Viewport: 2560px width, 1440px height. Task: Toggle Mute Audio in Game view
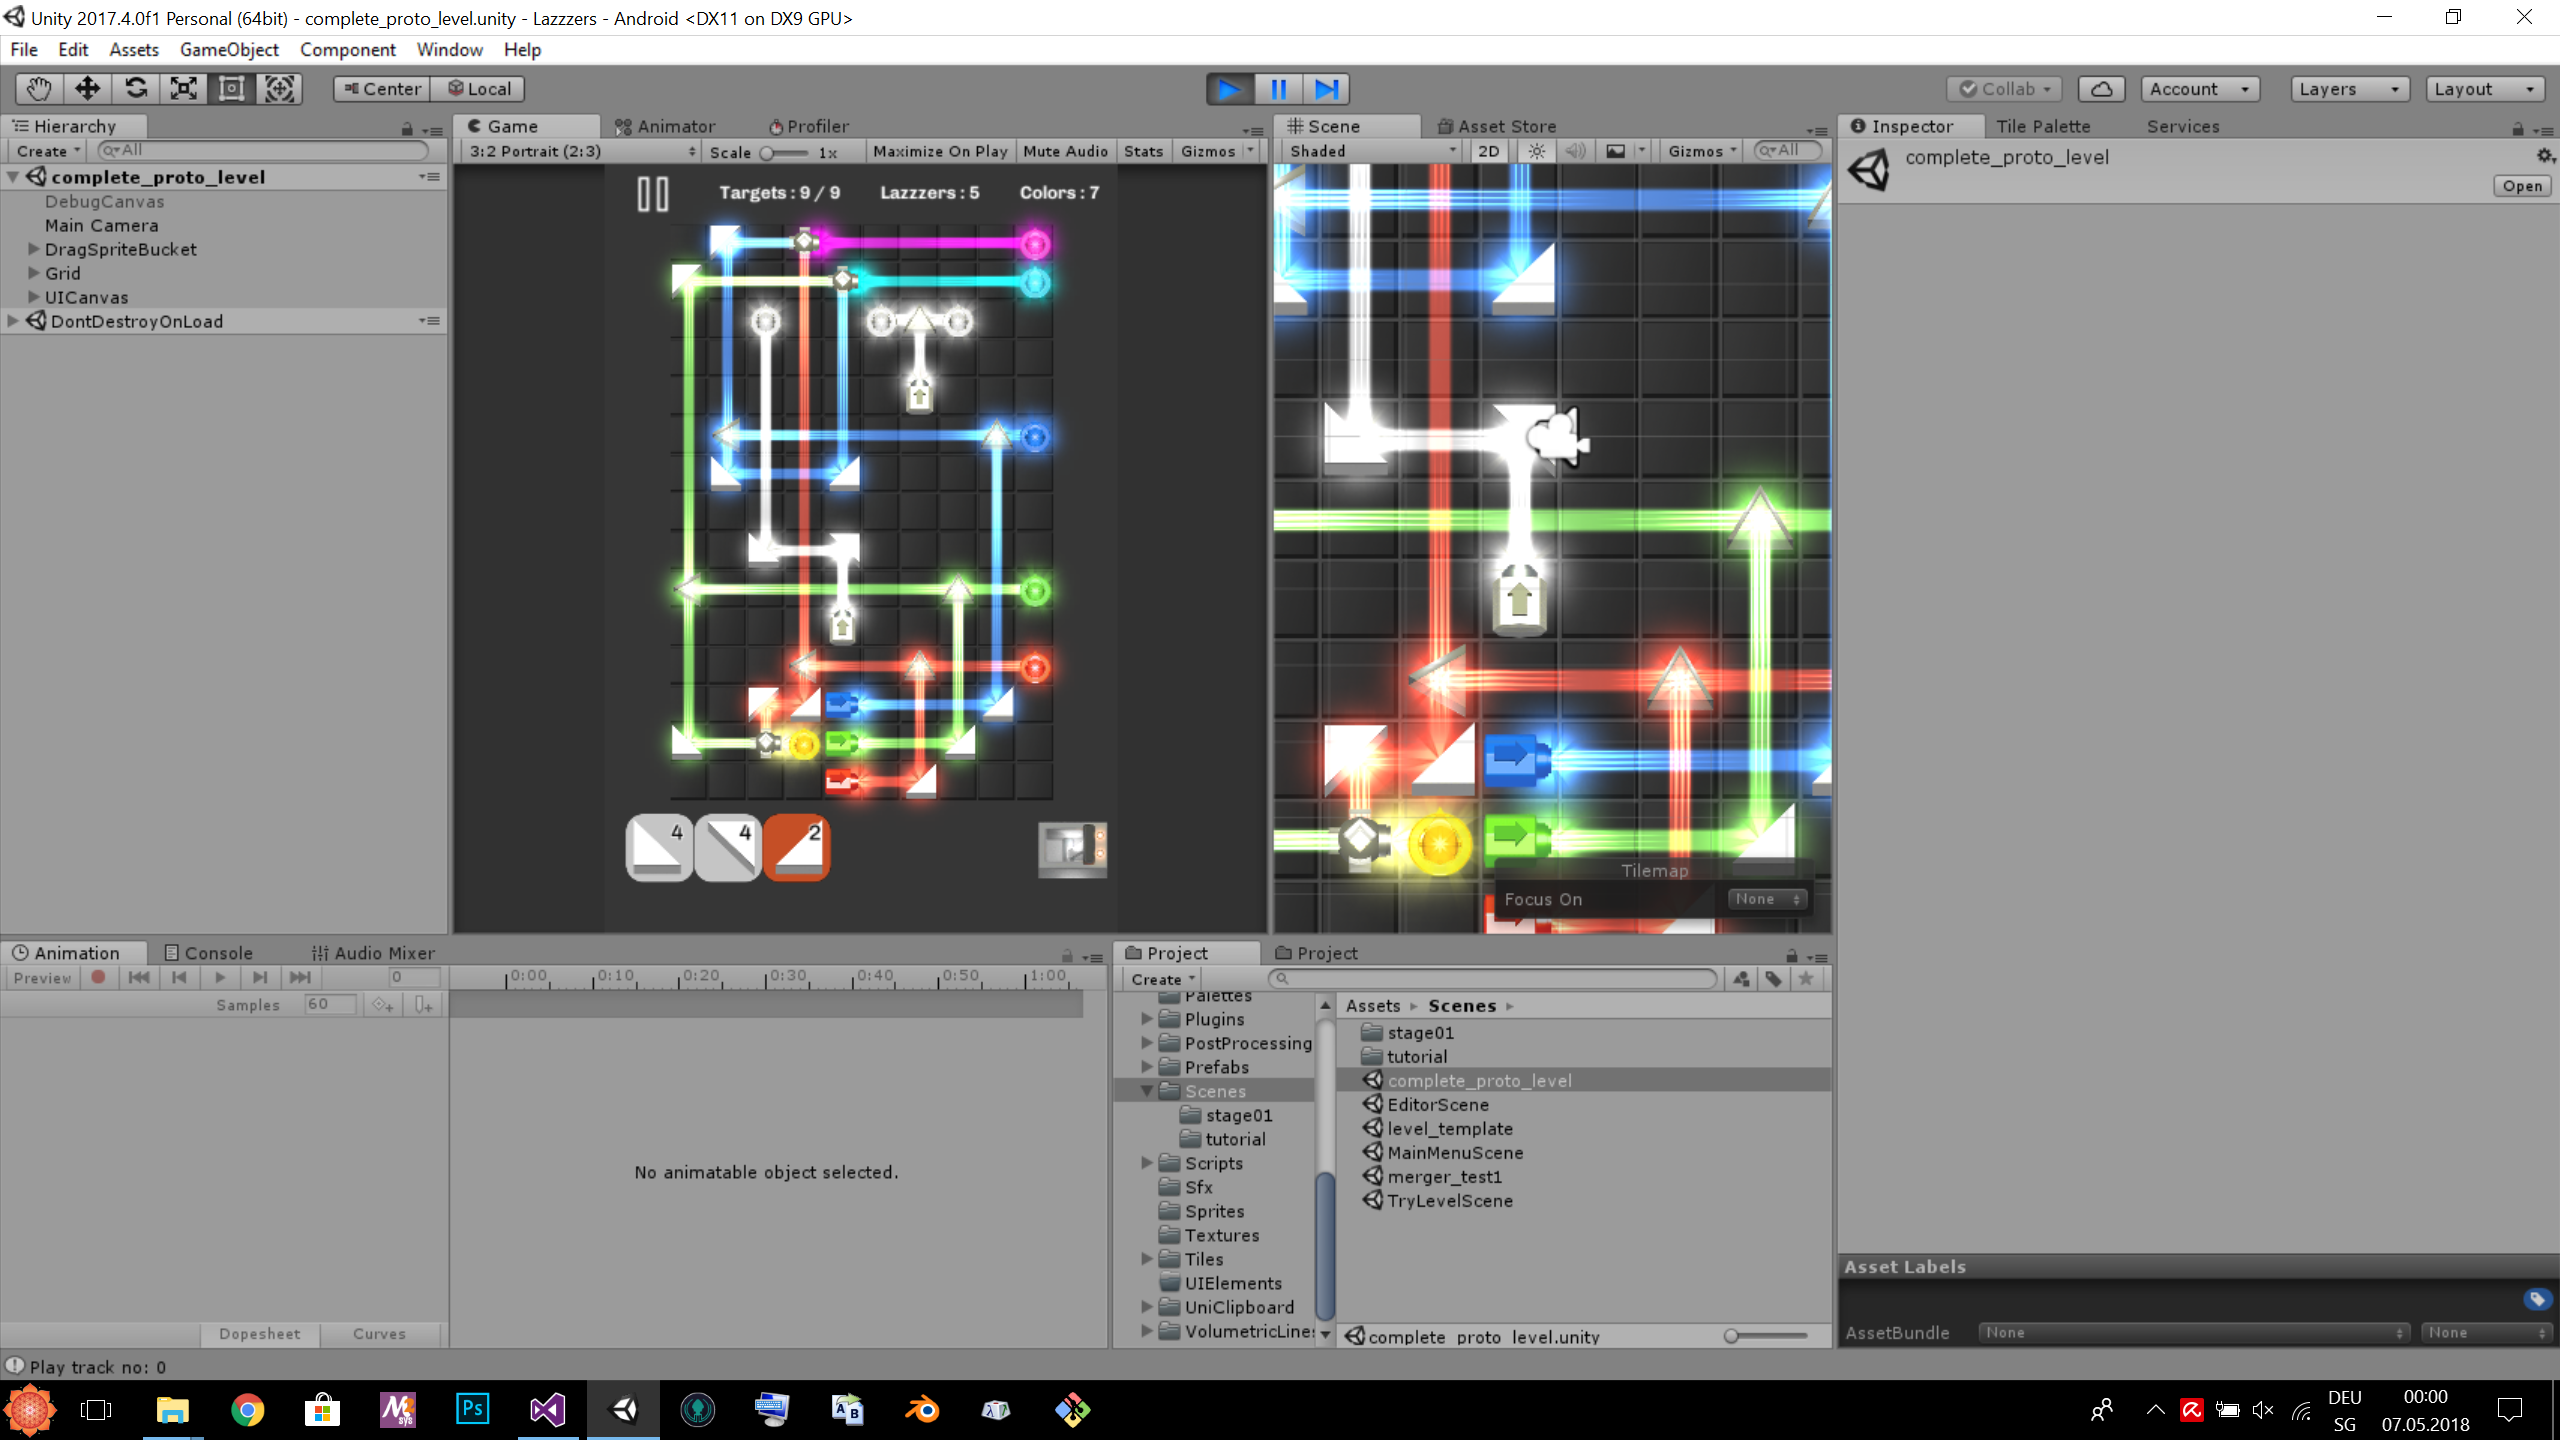pyautogui.click(x=1065, y=151)
